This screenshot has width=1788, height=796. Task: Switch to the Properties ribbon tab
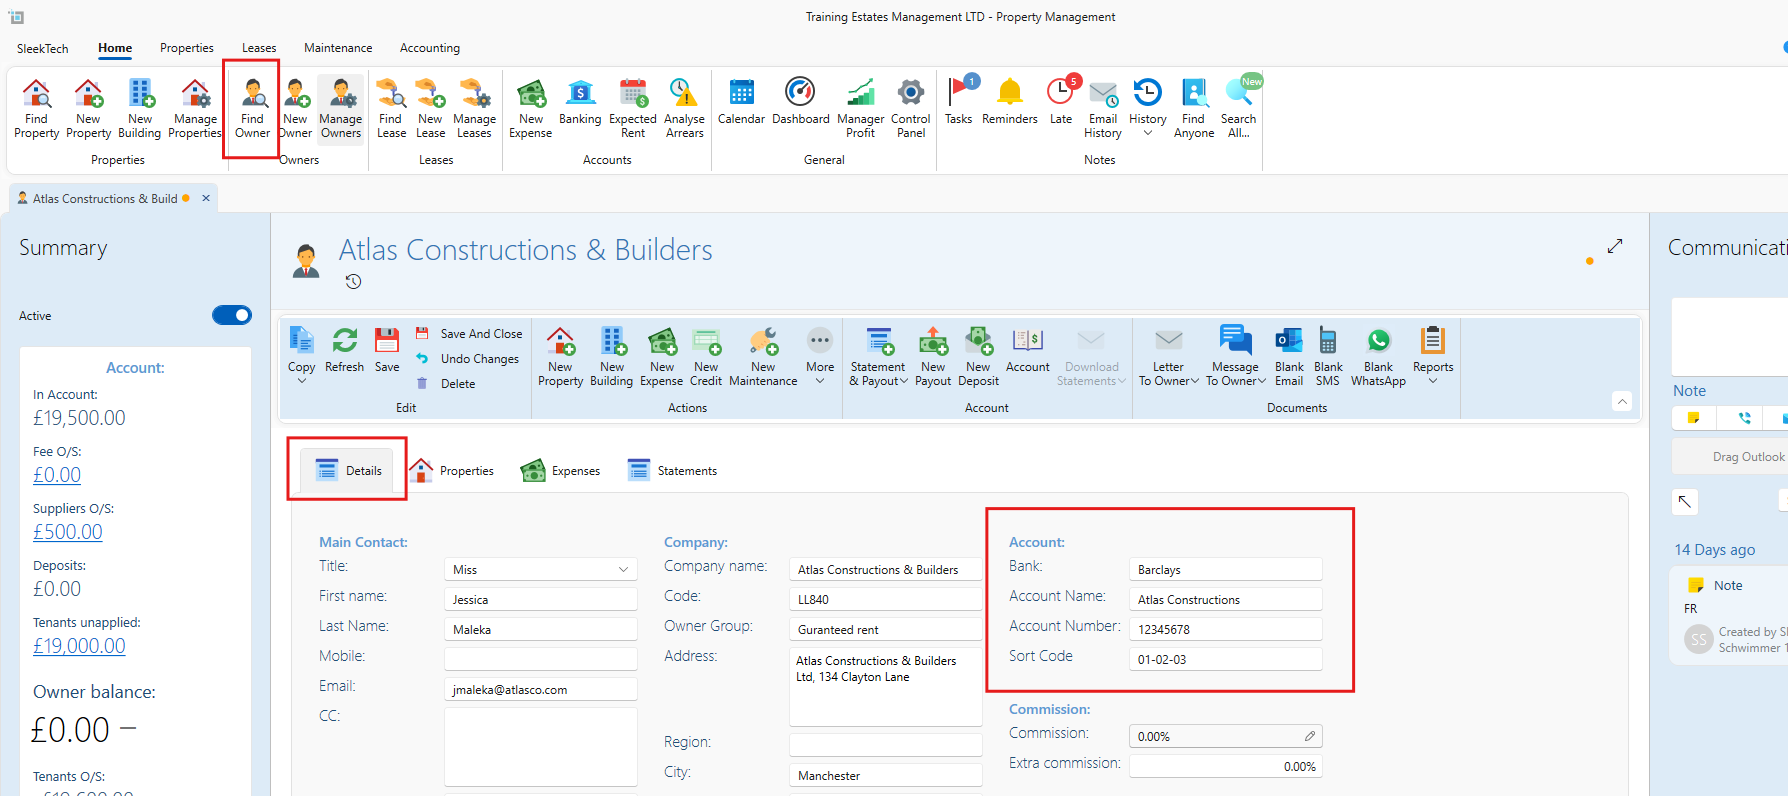187,48
